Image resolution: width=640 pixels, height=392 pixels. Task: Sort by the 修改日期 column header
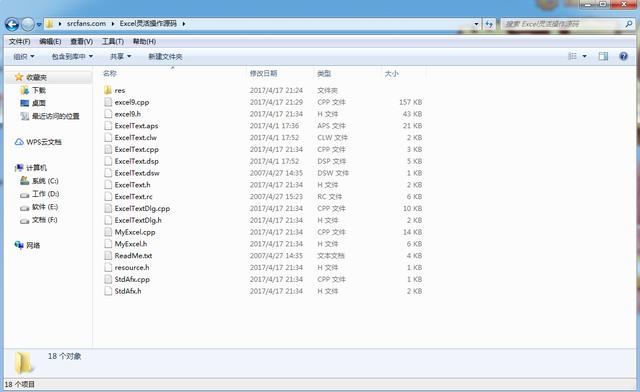263,74
